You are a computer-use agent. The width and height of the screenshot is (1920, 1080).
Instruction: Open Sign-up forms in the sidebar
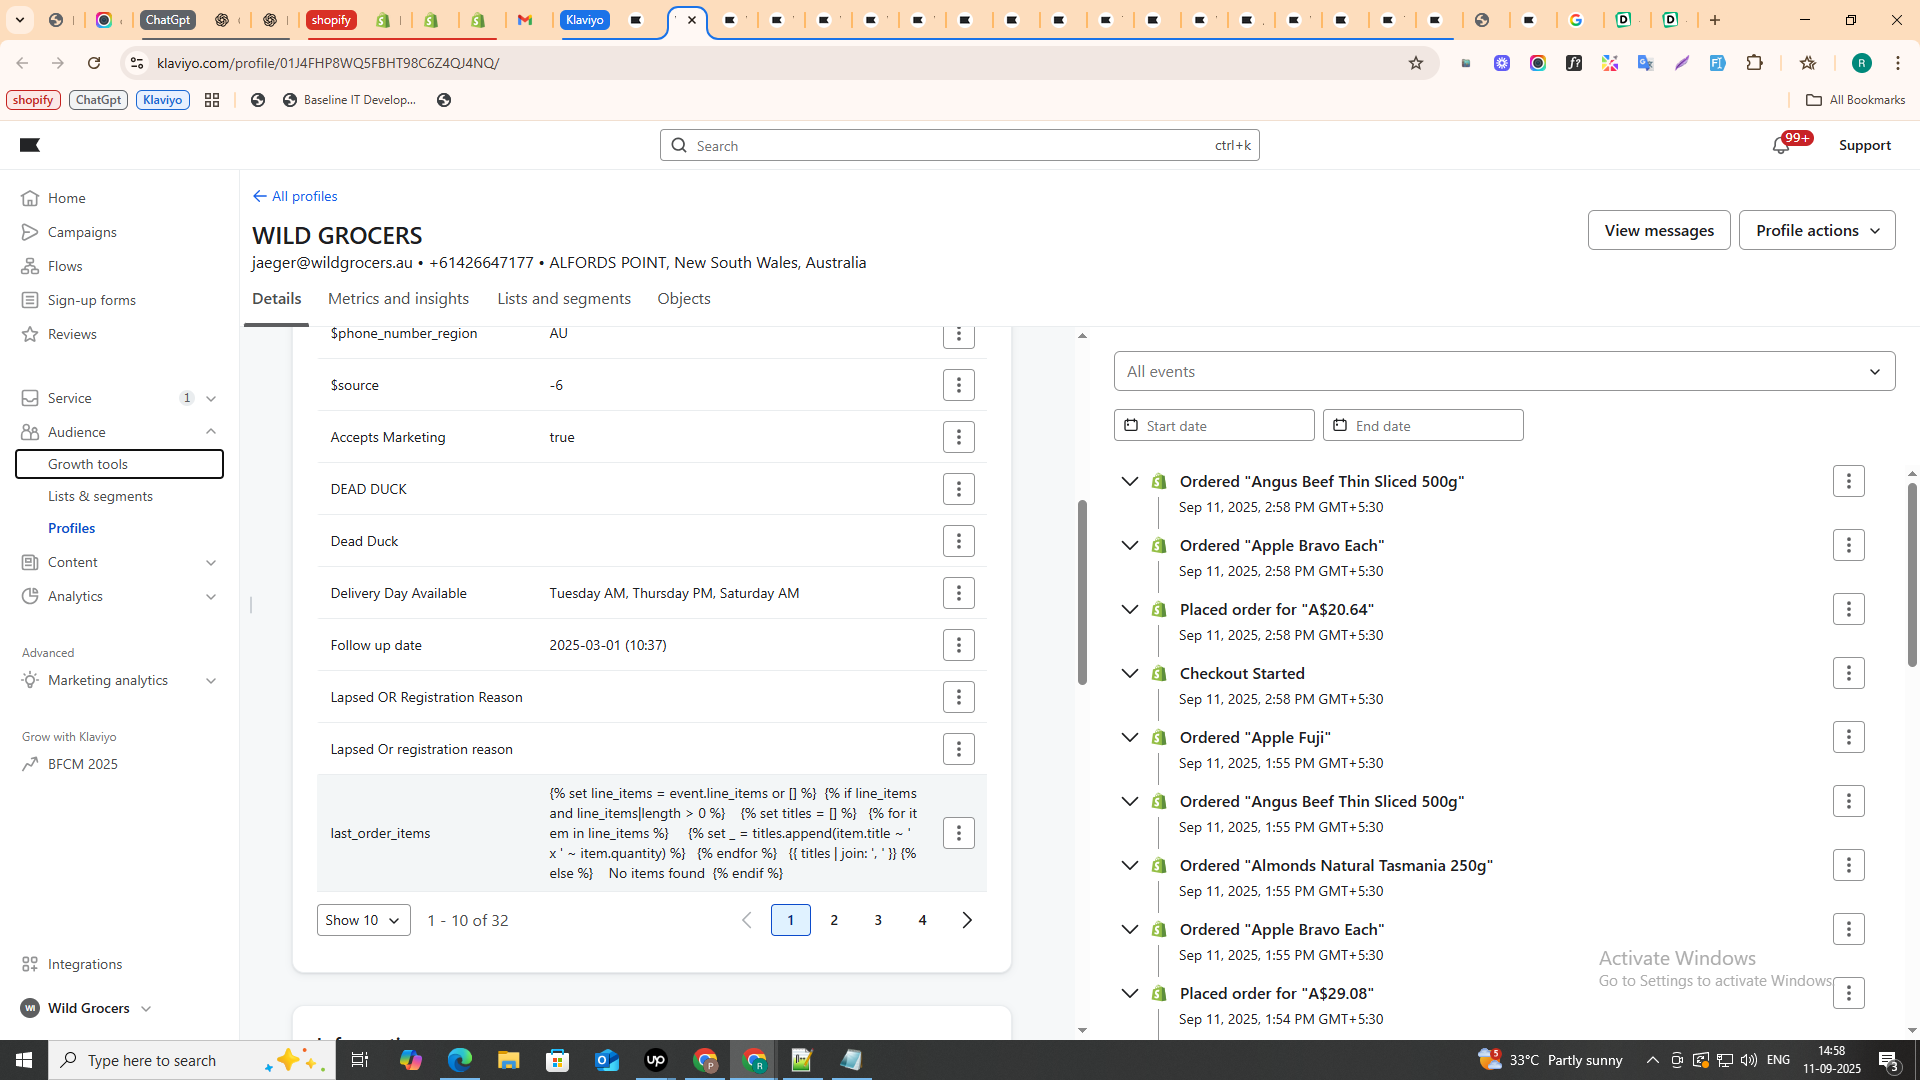click(x=90, y=299)
